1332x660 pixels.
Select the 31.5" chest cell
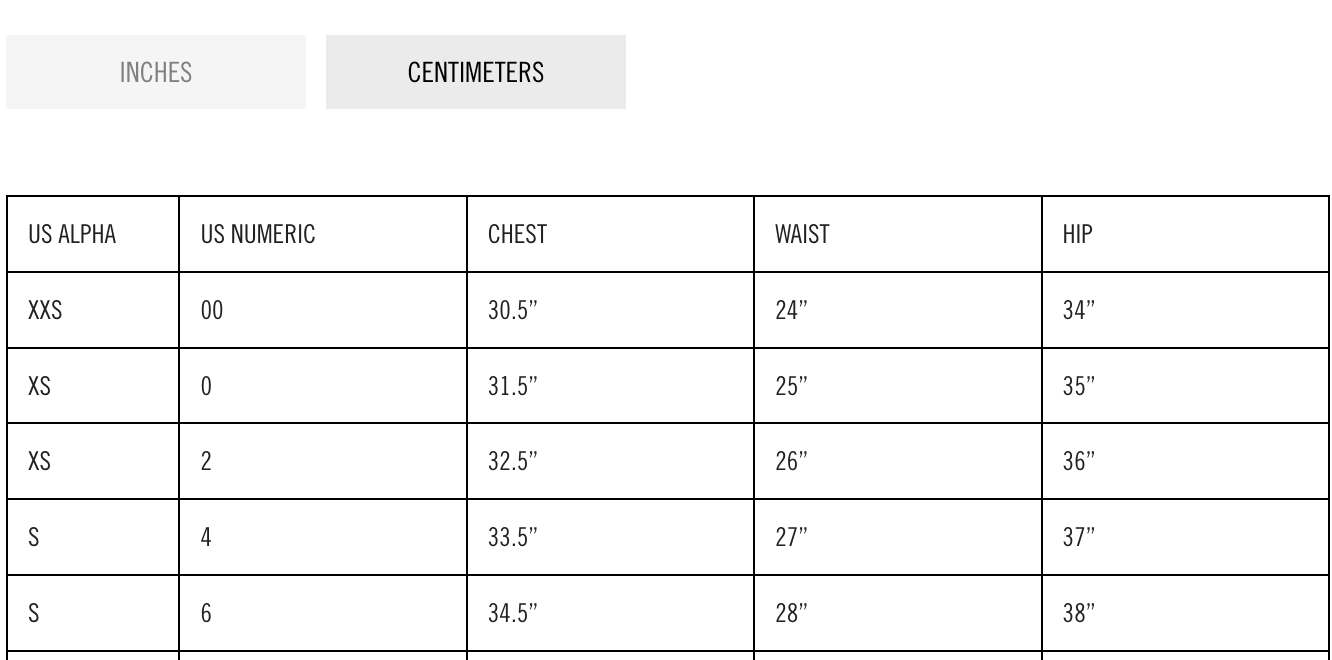(x=514, y=386)
